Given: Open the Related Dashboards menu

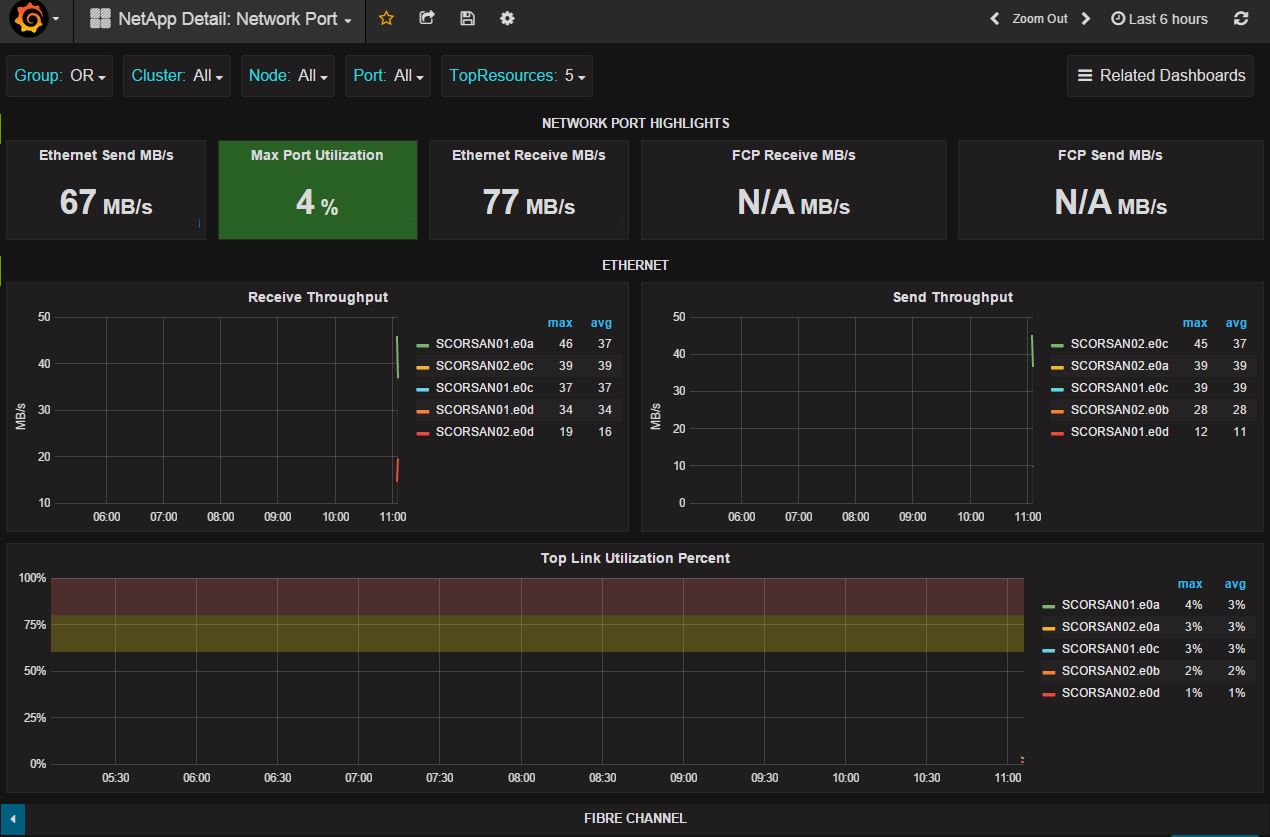Looking at the screenshot, I should pyautogui.click(x=1160, y=76).
